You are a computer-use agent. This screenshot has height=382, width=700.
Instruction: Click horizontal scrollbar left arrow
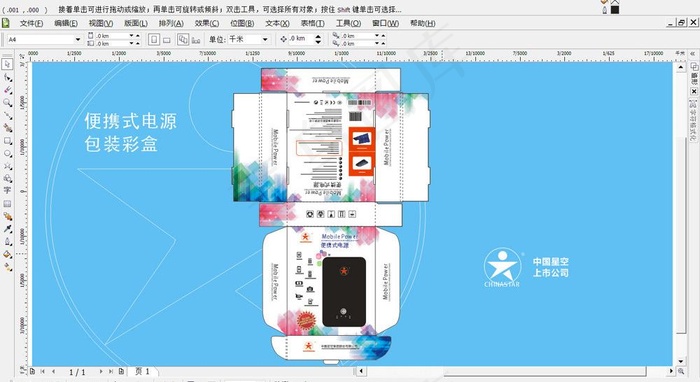(361, 371)
